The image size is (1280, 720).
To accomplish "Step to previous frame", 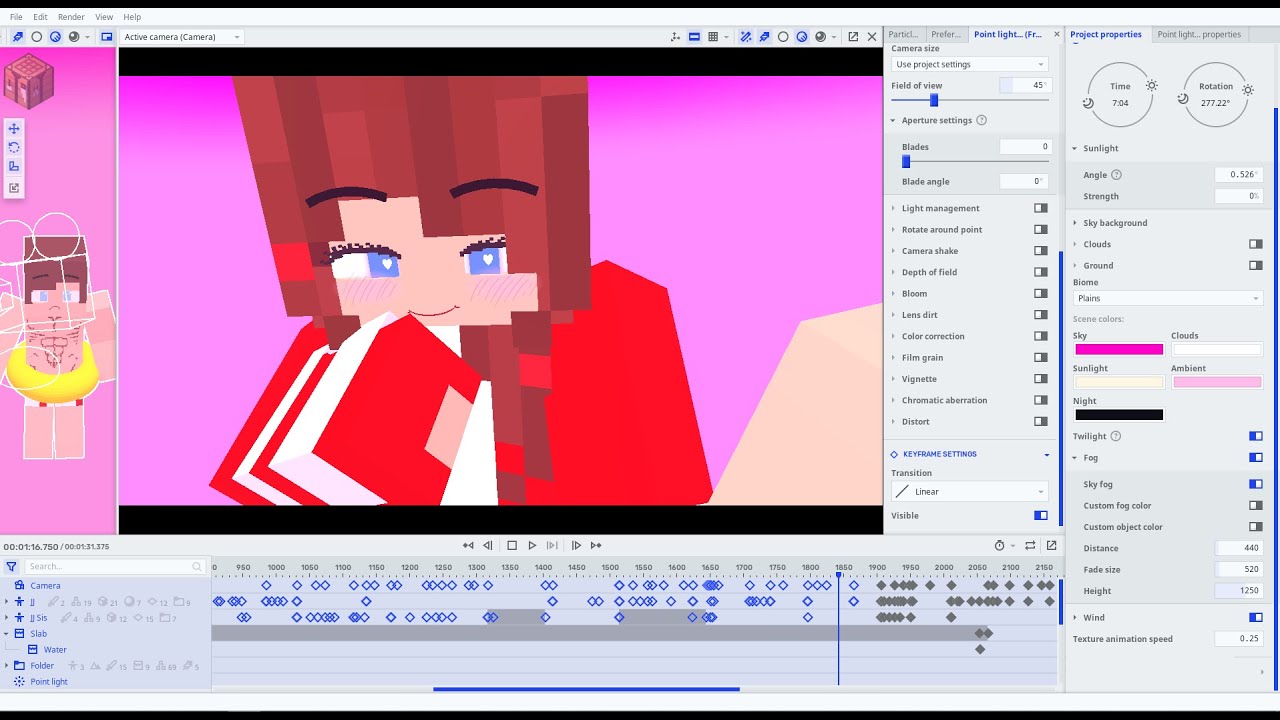I will click(488, 545).
